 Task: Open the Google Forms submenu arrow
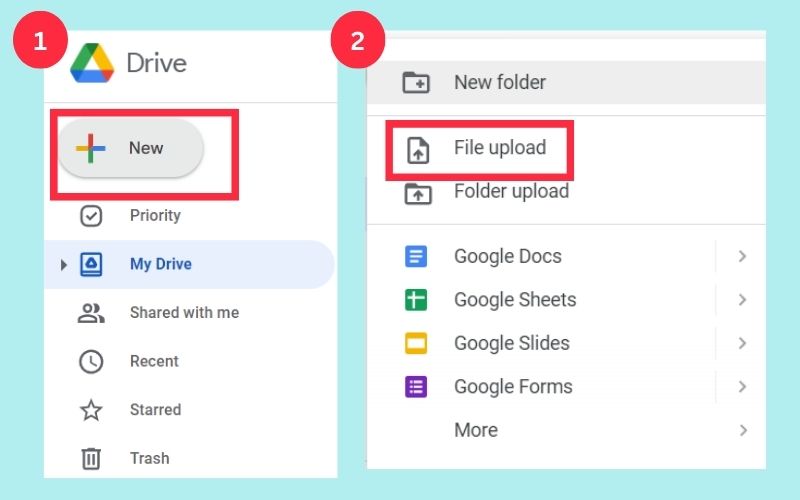tap(742, 387)
